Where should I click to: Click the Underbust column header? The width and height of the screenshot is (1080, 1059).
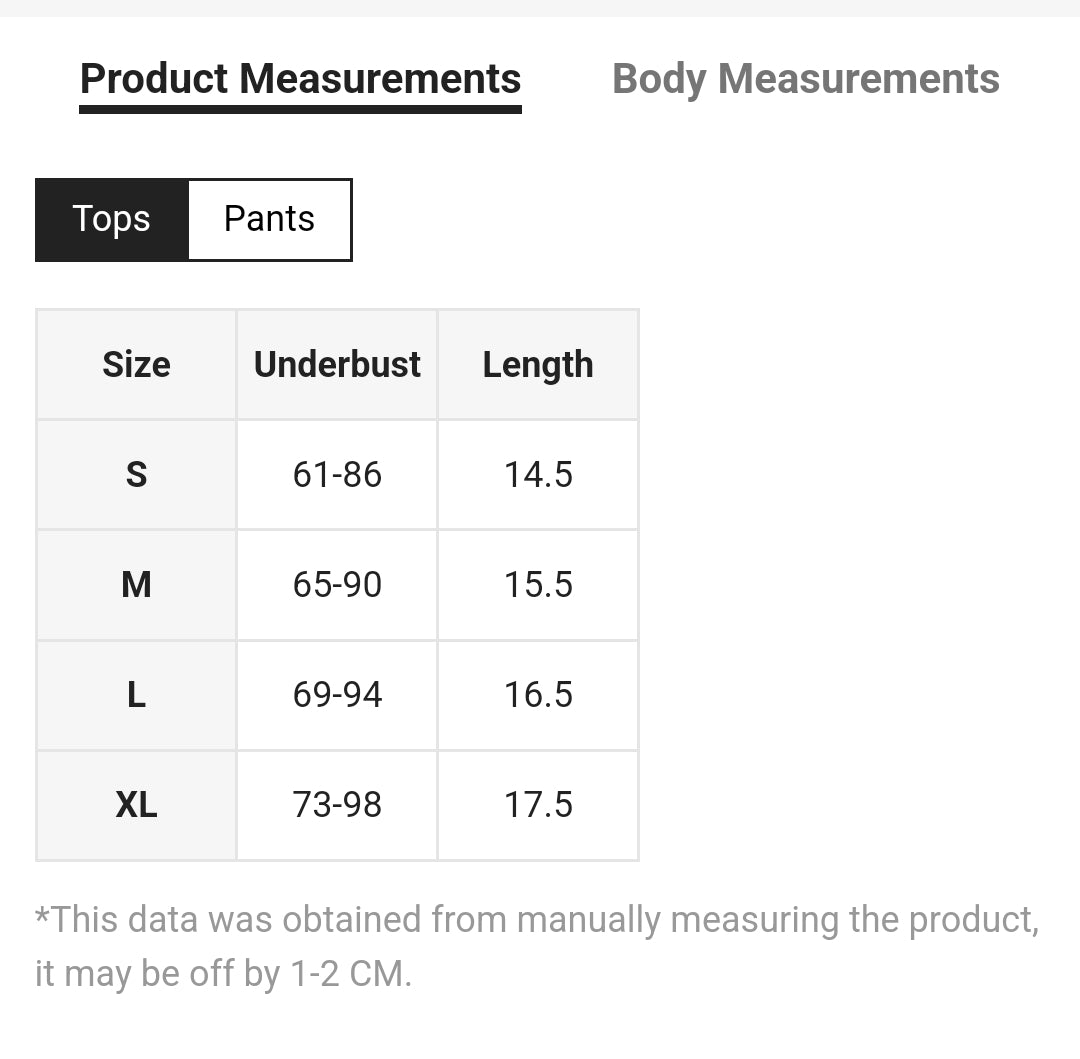pyautogui.click(x=337, y=365)
